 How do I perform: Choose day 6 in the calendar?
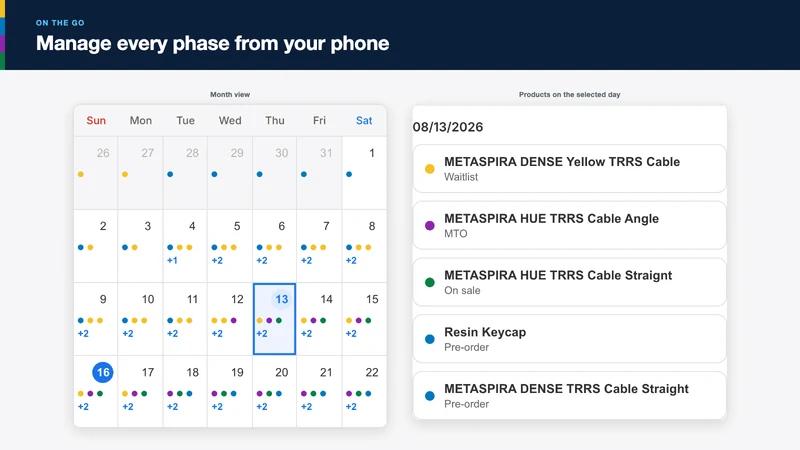click(274, 246)
